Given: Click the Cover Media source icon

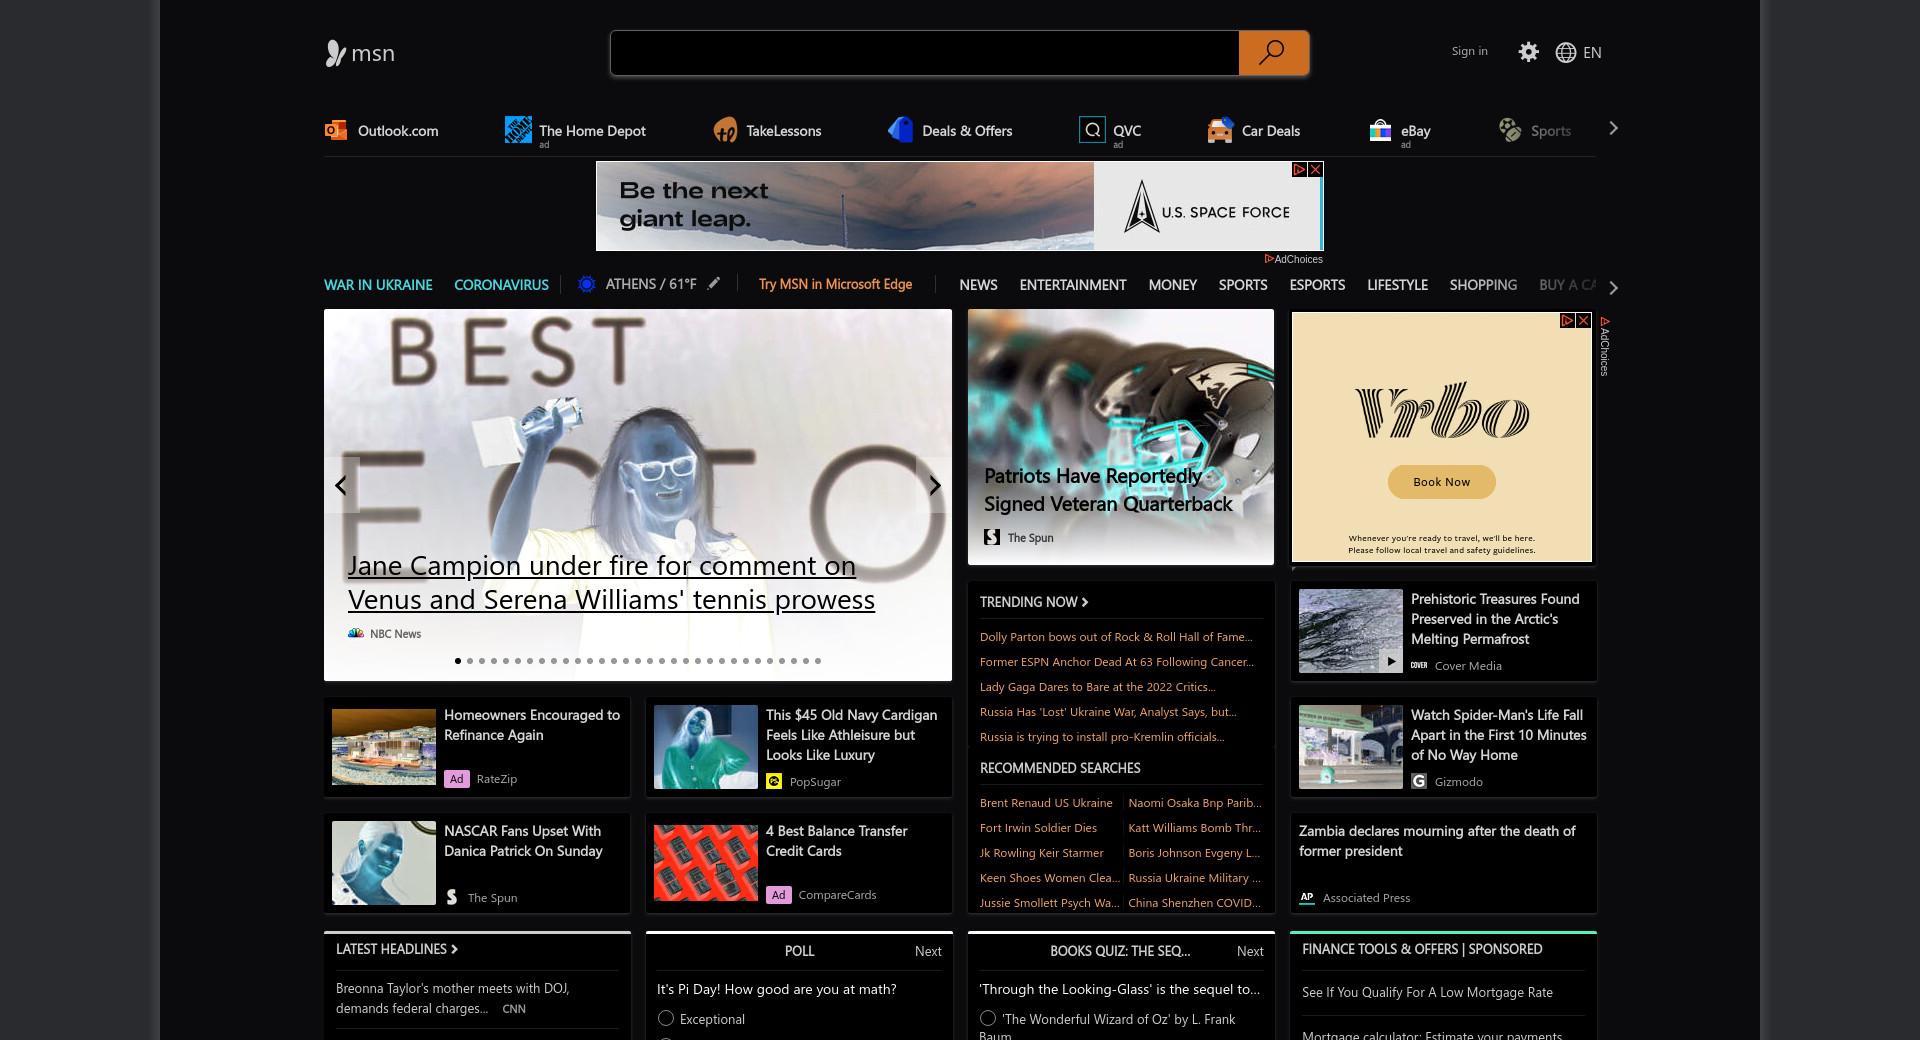Looking at the screenshot, I should point(1419,665).
